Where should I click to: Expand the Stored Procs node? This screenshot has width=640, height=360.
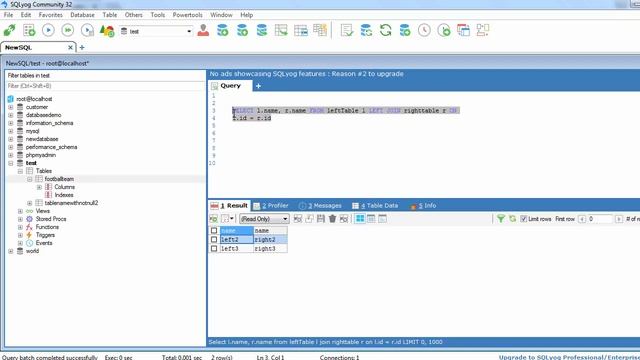pyautogui.click(x=20, y=219)
